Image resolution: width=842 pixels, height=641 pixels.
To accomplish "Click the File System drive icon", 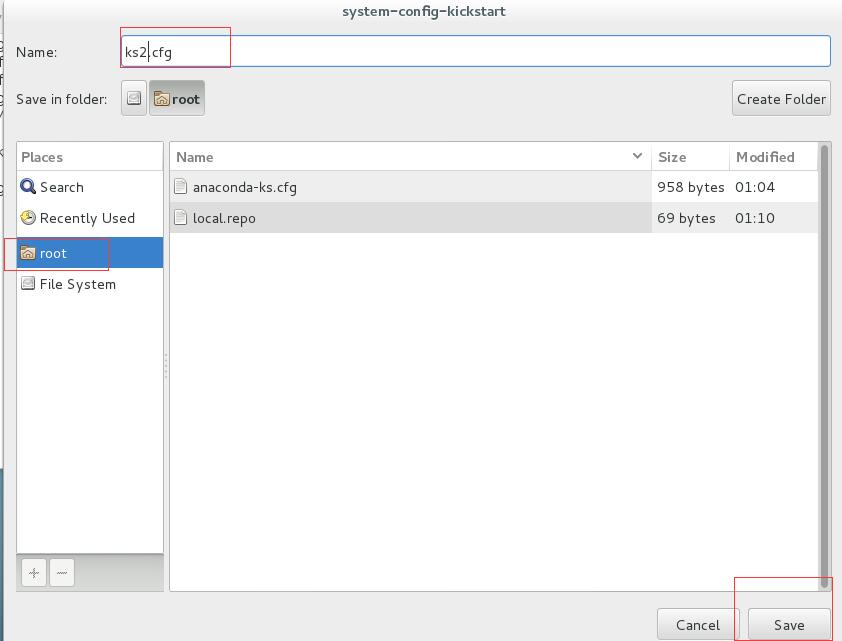I will [28, 283].
